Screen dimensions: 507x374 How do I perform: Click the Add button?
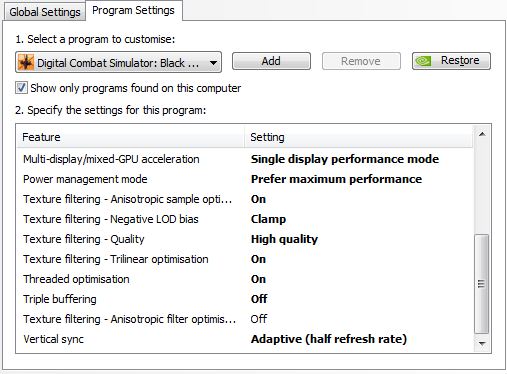pyautogui.click(x=271, y=61)
